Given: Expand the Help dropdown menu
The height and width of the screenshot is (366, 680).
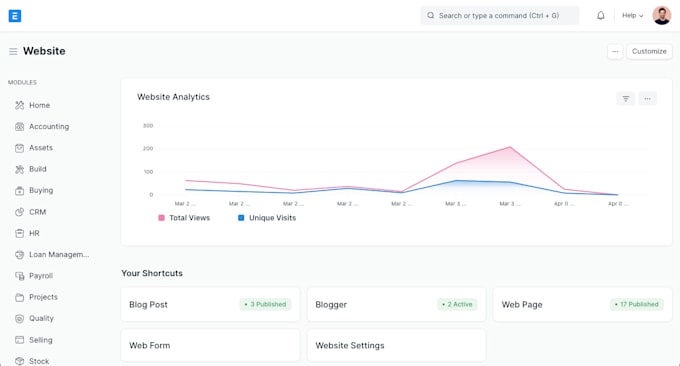Looking at the screenshot, I should pyautogui.click(x=632, y=16).
